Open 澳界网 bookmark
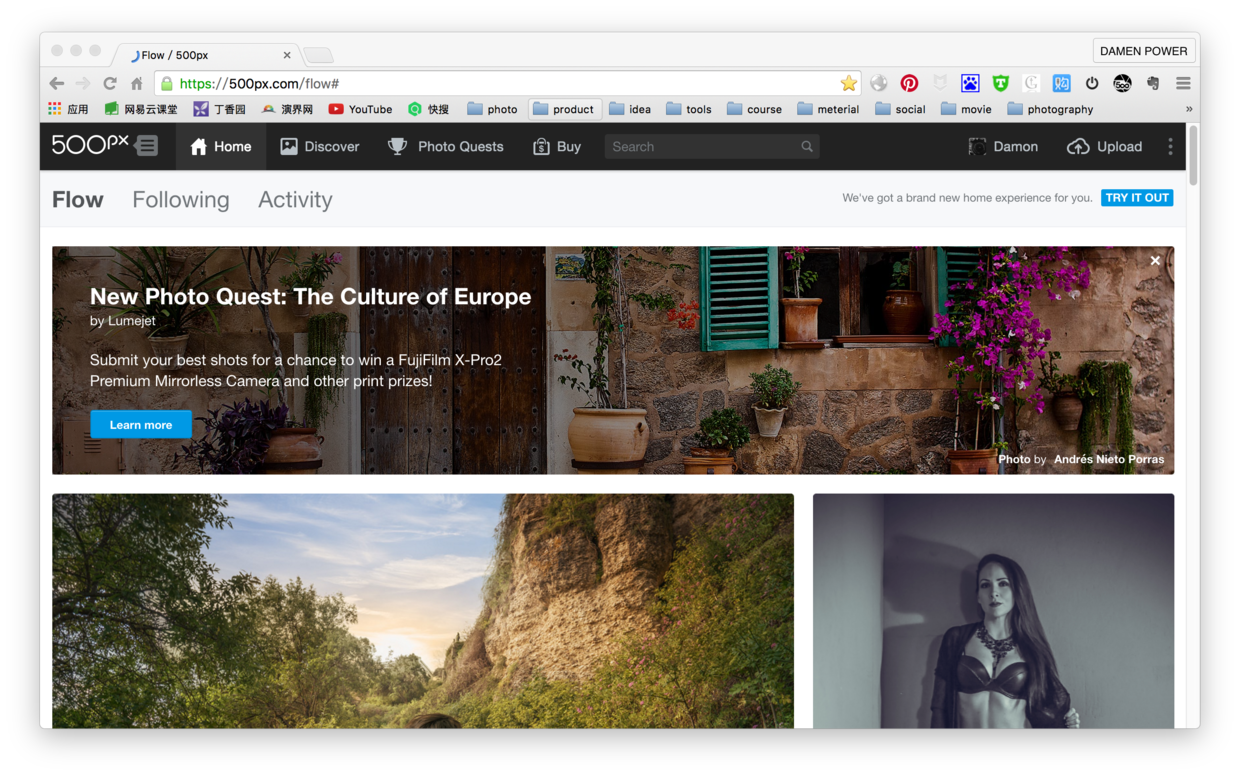 (287, 109)
